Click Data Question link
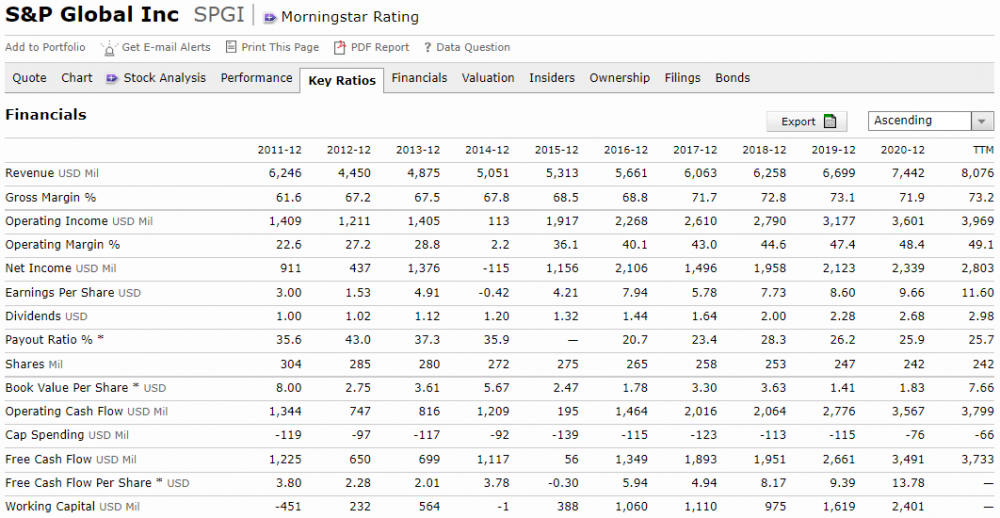This screenshot has height=518, width=1000. pyautogui.click(x=473, y=47)
